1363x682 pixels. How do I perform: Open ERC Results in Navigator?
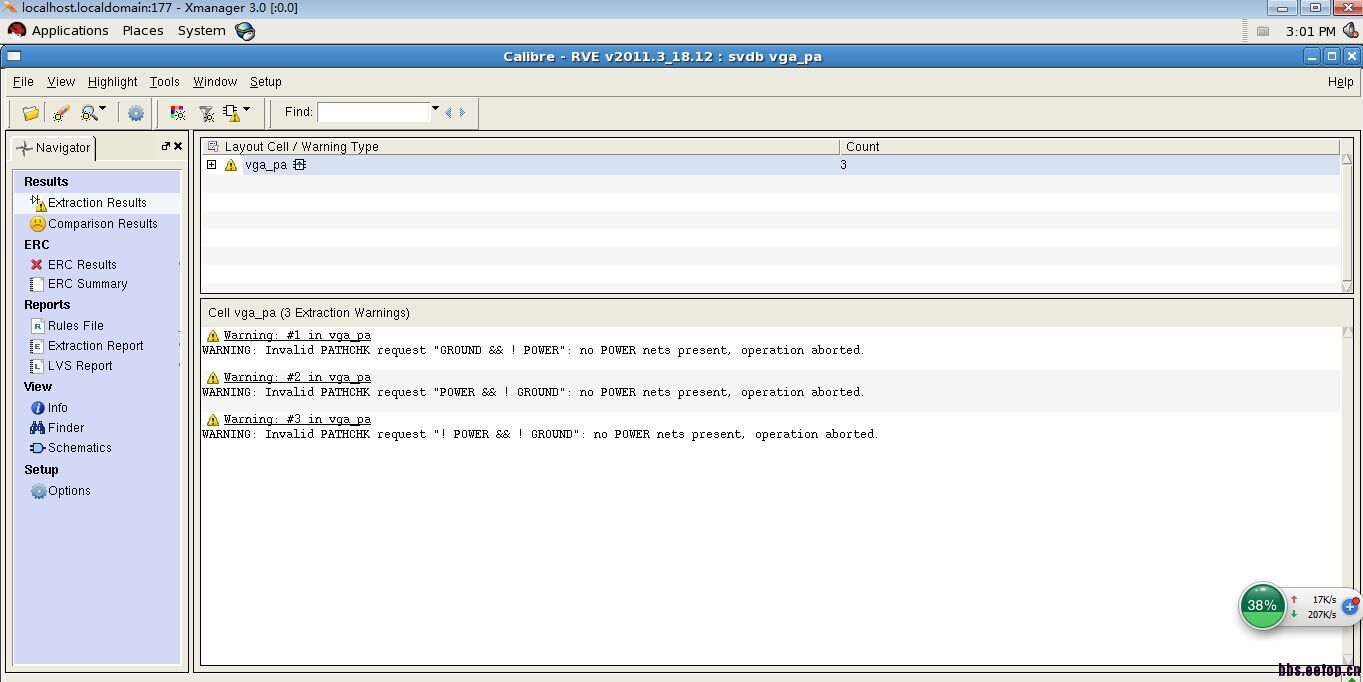(82, 265)
